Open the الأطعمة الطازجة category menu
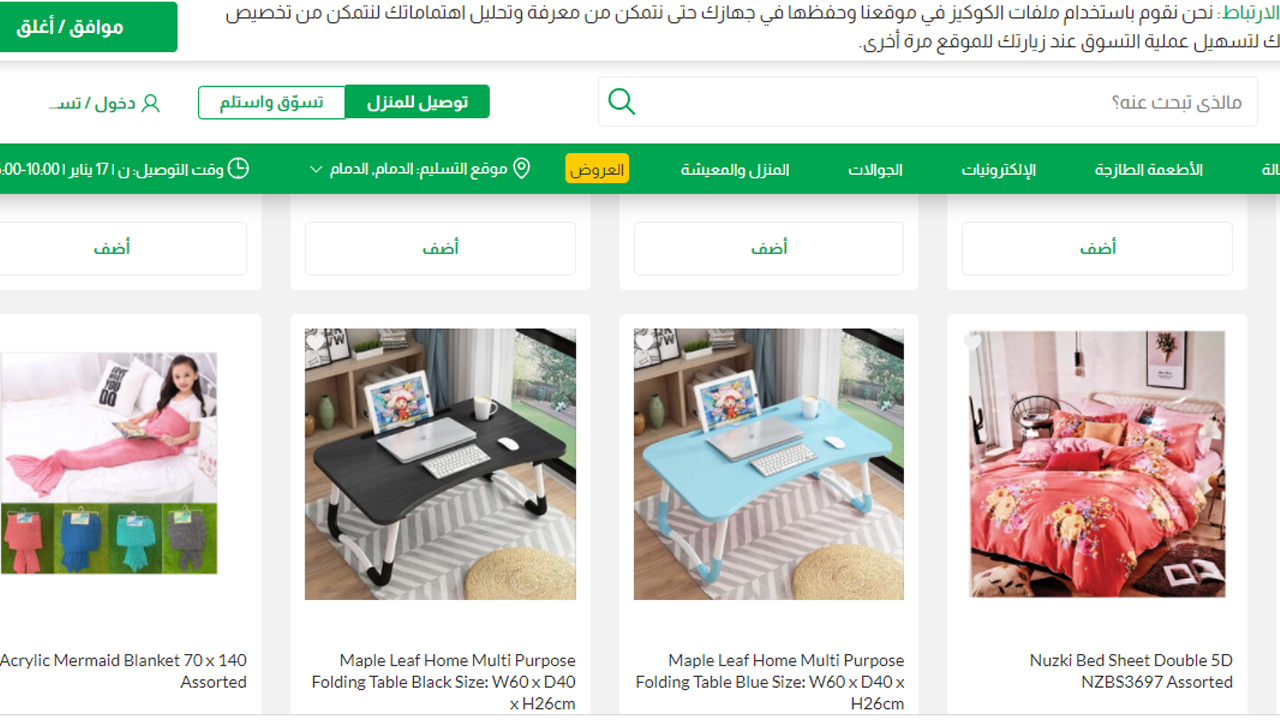The width and height of the screenshot is (1280, 720). [1148, 169]
